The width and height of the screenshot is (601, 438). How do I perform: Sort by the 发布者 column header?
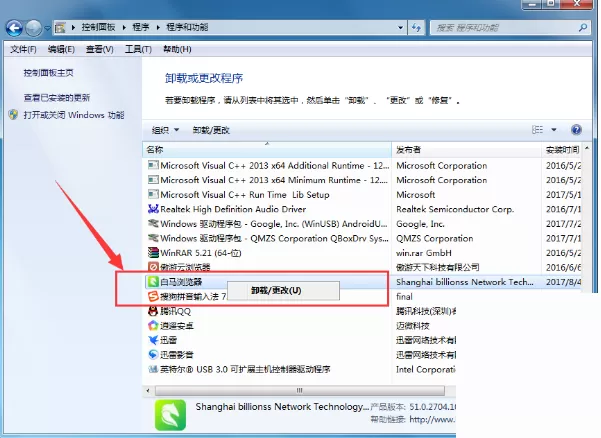466,150
